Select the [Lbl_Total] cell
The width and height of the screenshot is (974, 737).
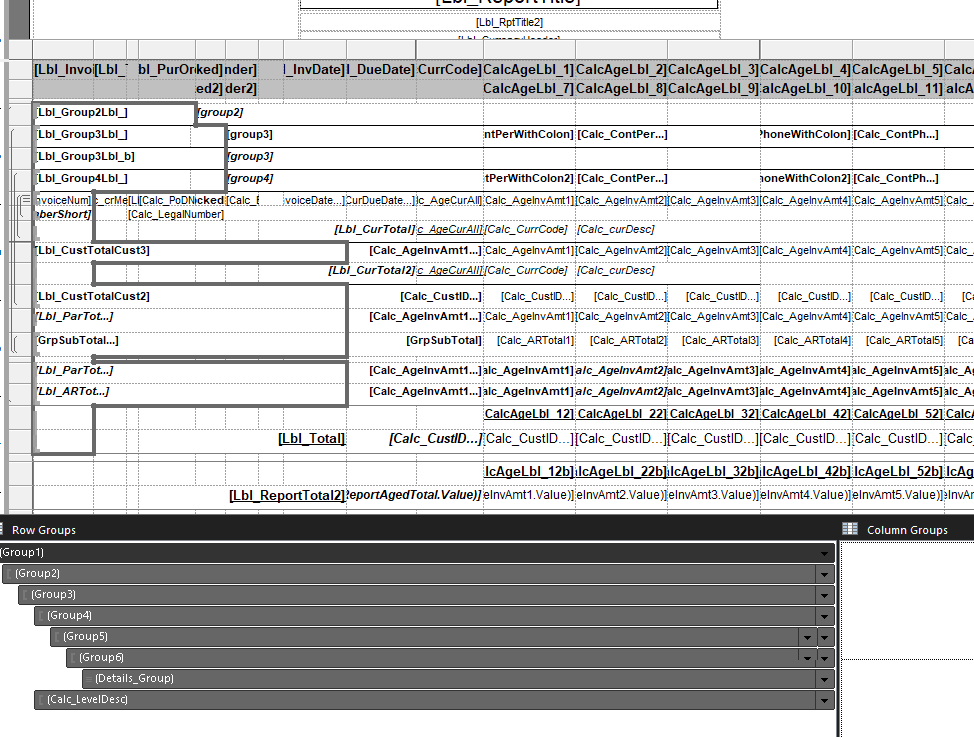pyautogui.click(x=311, y=439)
